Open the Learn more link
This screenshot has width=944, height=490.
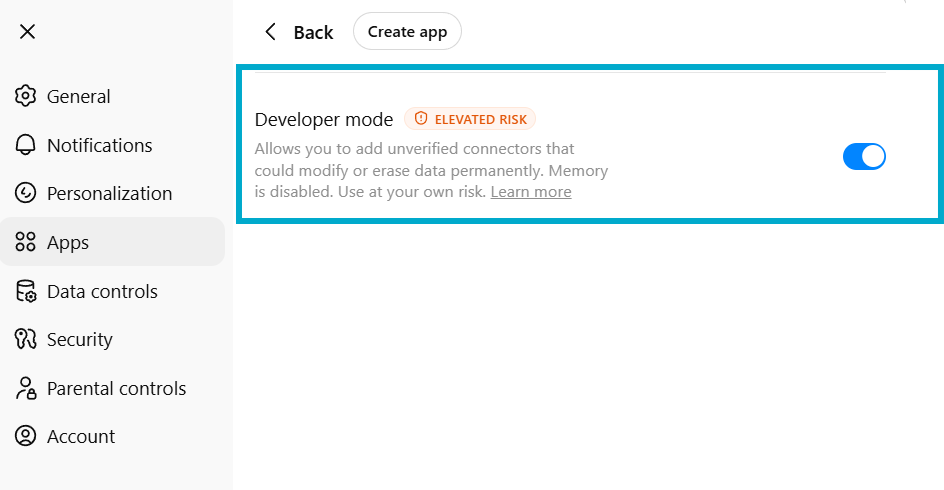click(x=531, y=192)
